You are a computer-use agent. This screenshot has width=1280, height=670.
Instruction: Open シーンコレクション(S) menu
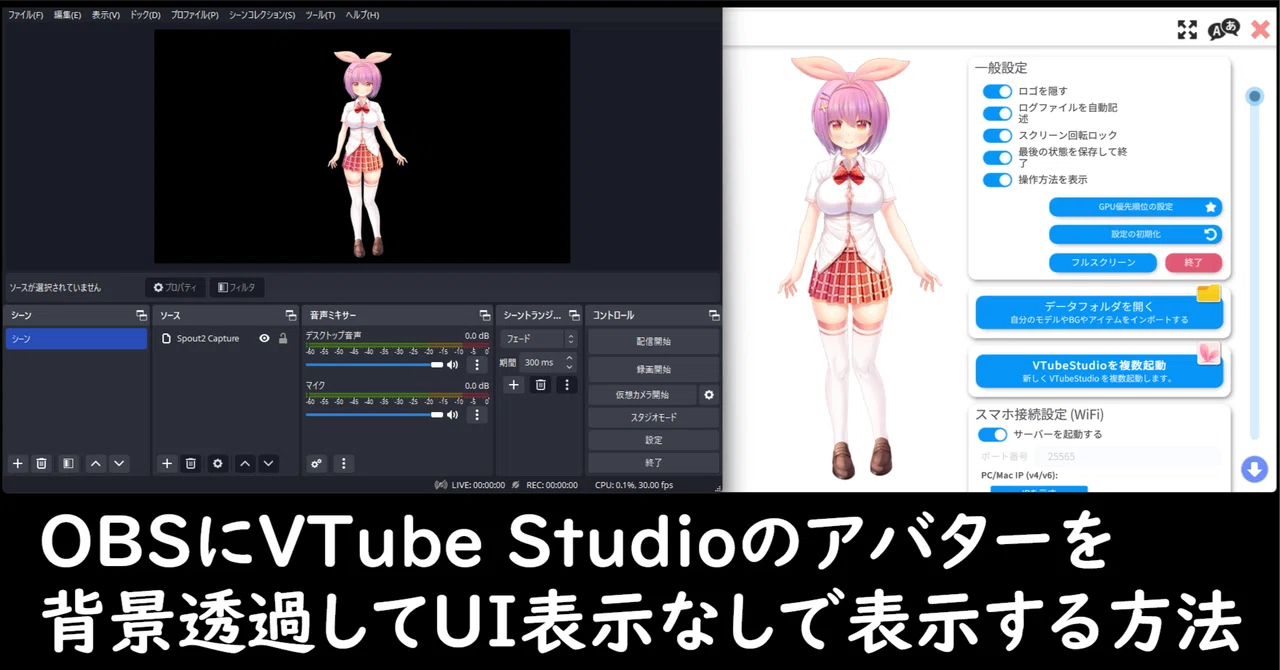[262, 15]
